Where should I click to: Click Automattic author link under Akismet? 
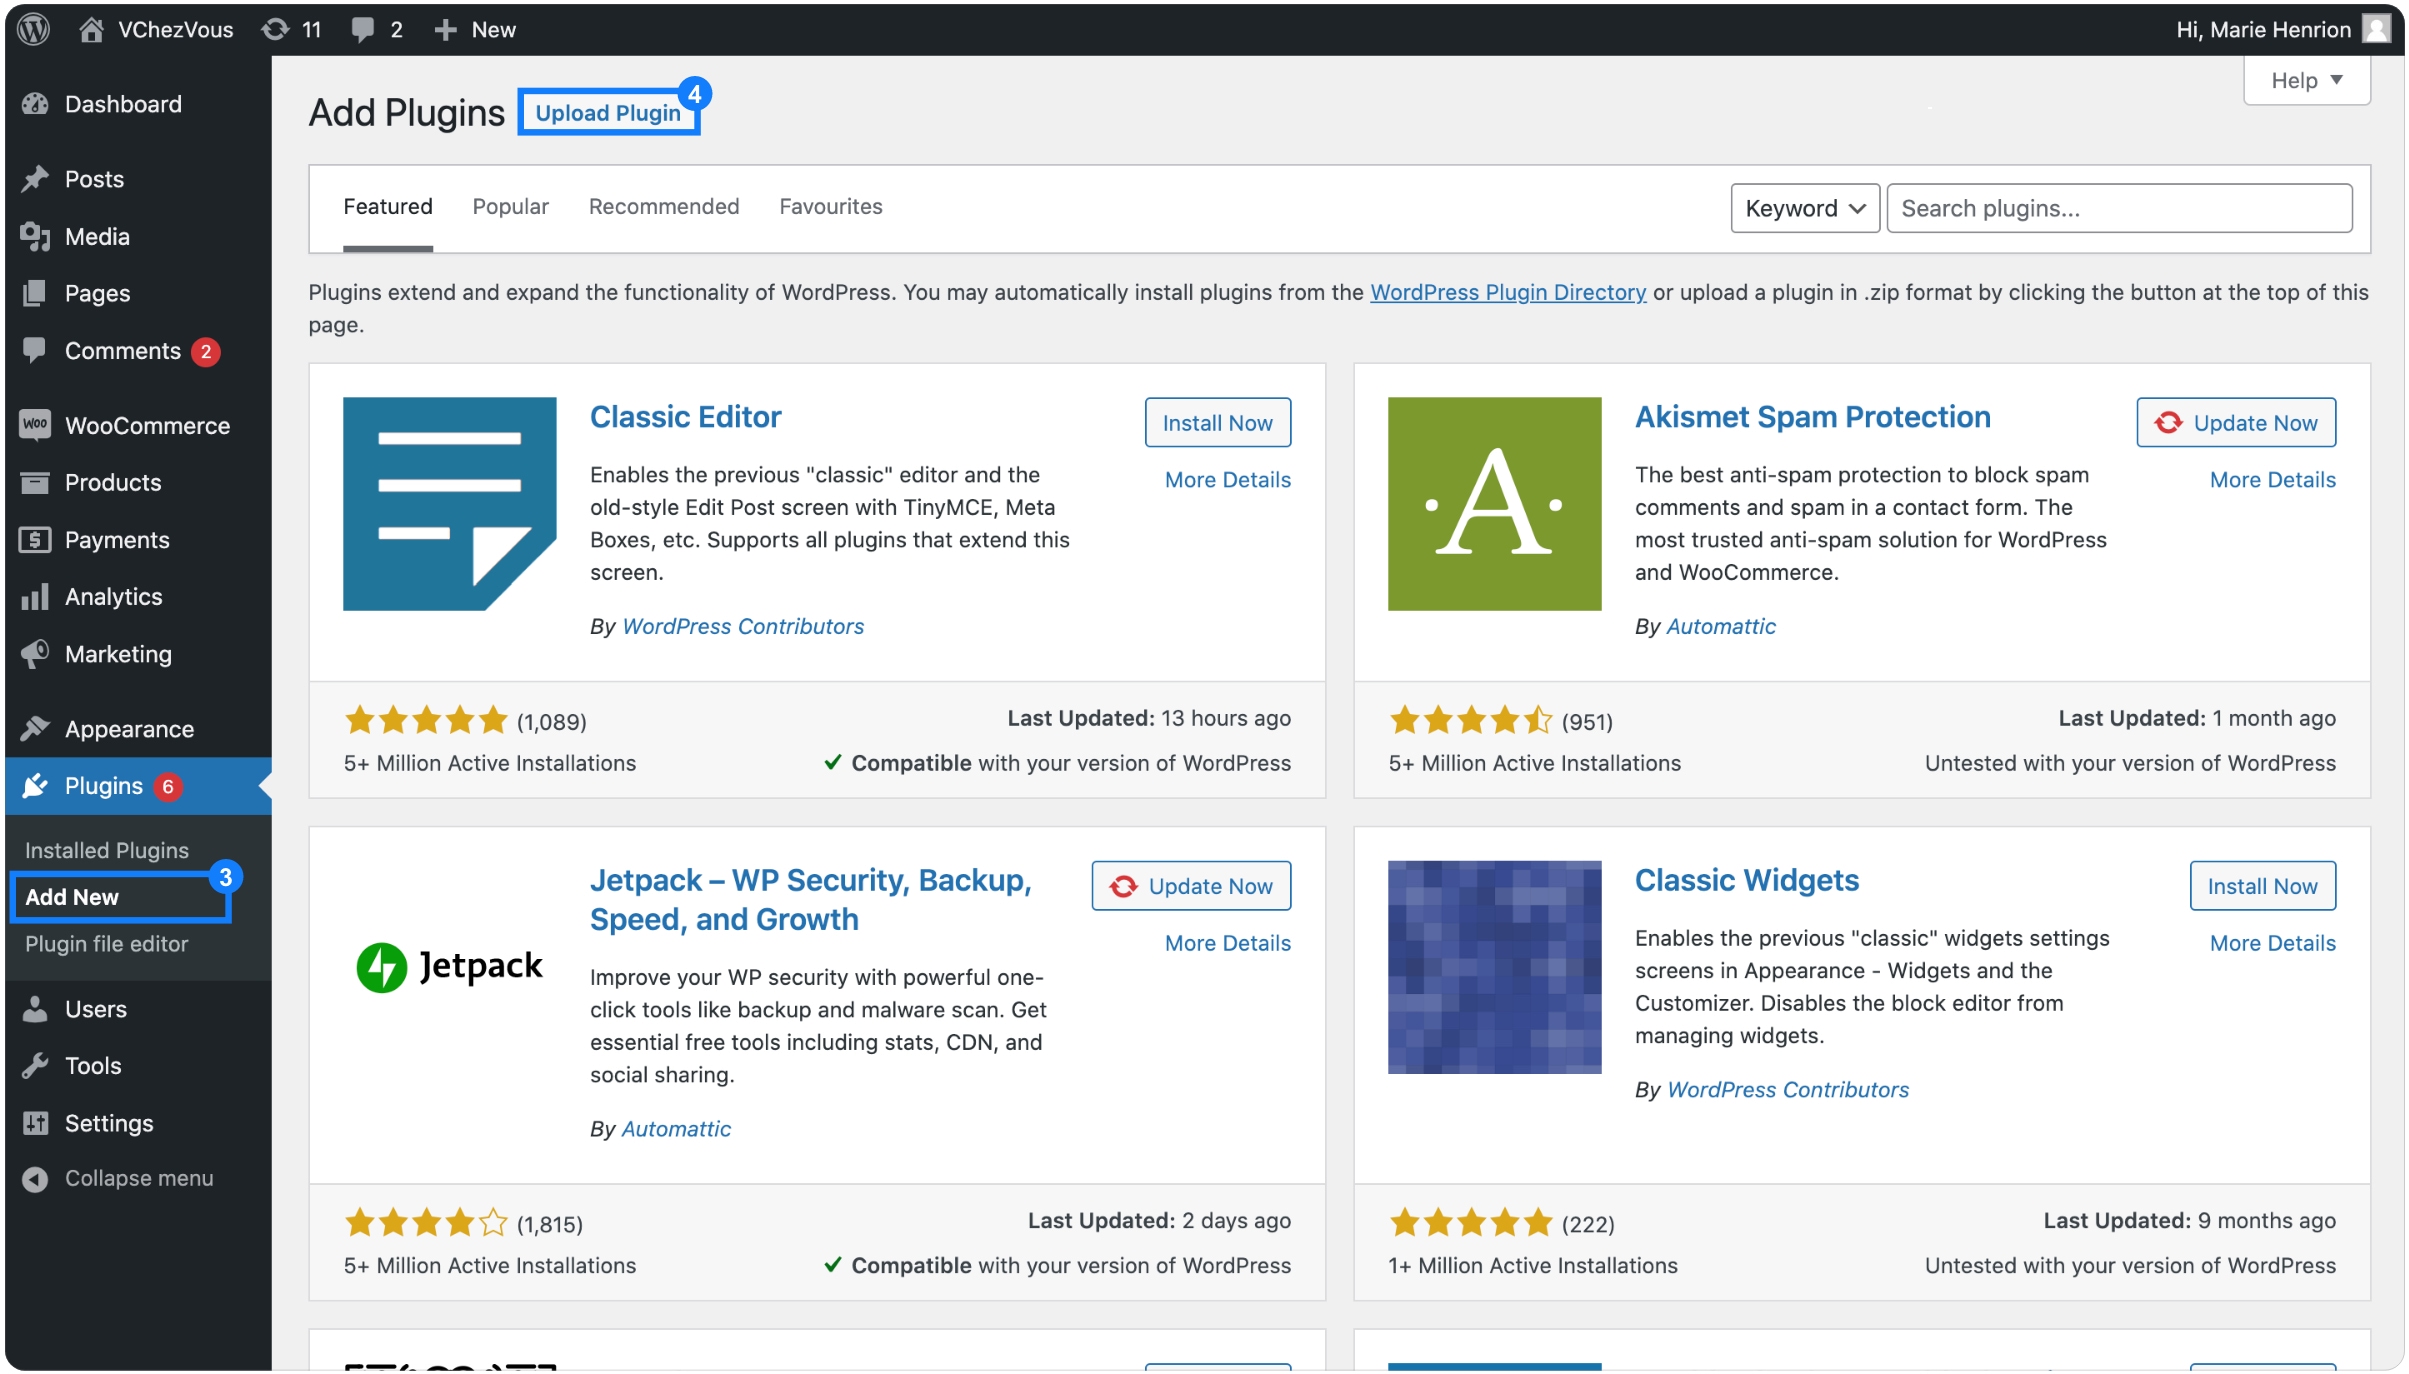click(1721, 626)
